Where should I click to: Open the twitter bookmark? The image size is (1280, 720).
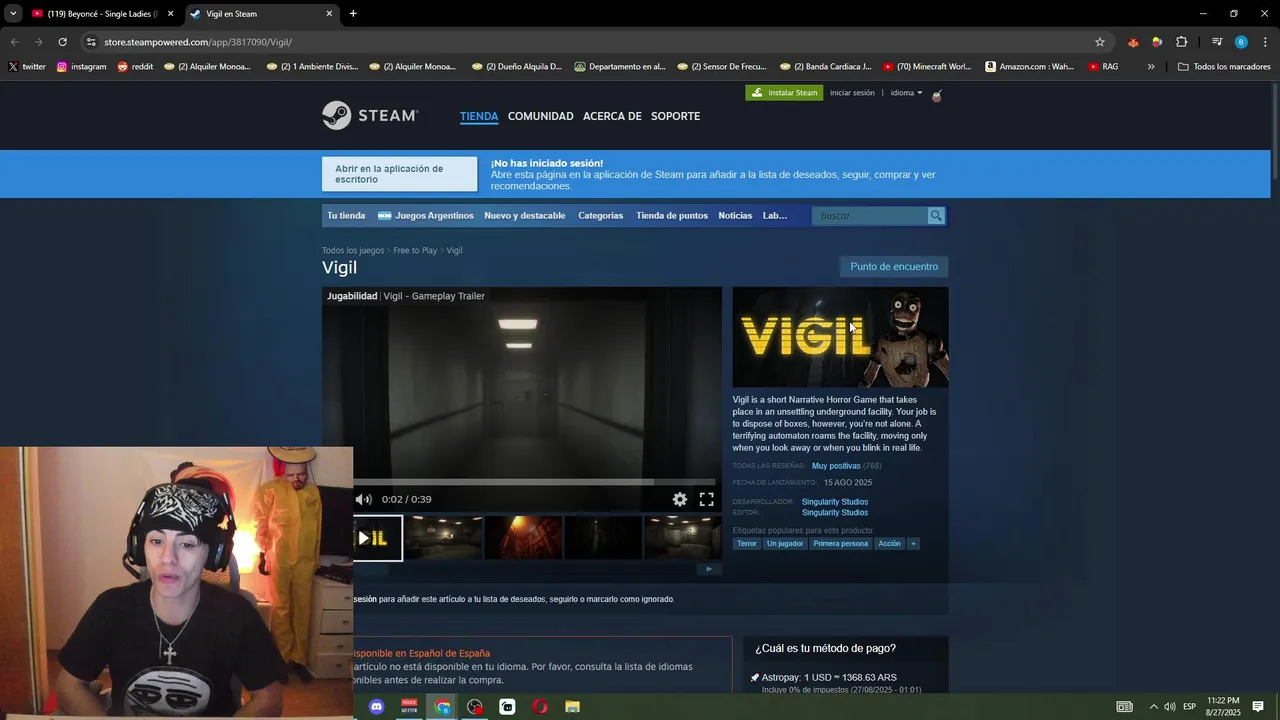click(27, 67)
